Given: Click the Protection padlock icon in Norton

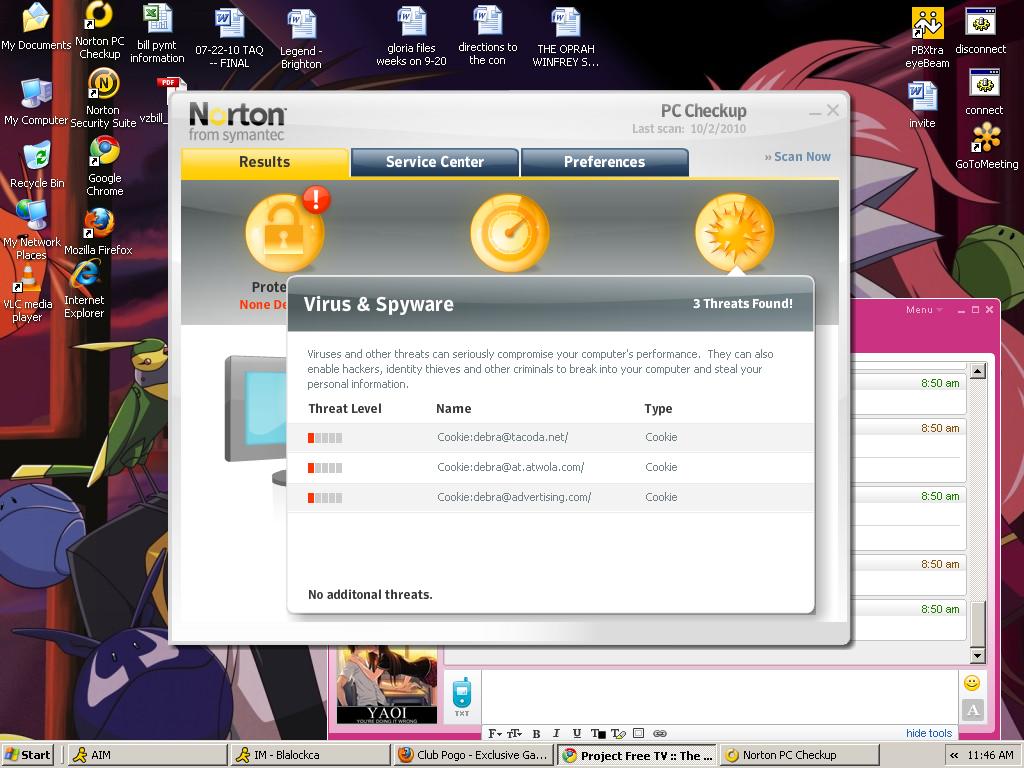Looking at the screenshot, I should coord(284,233).
